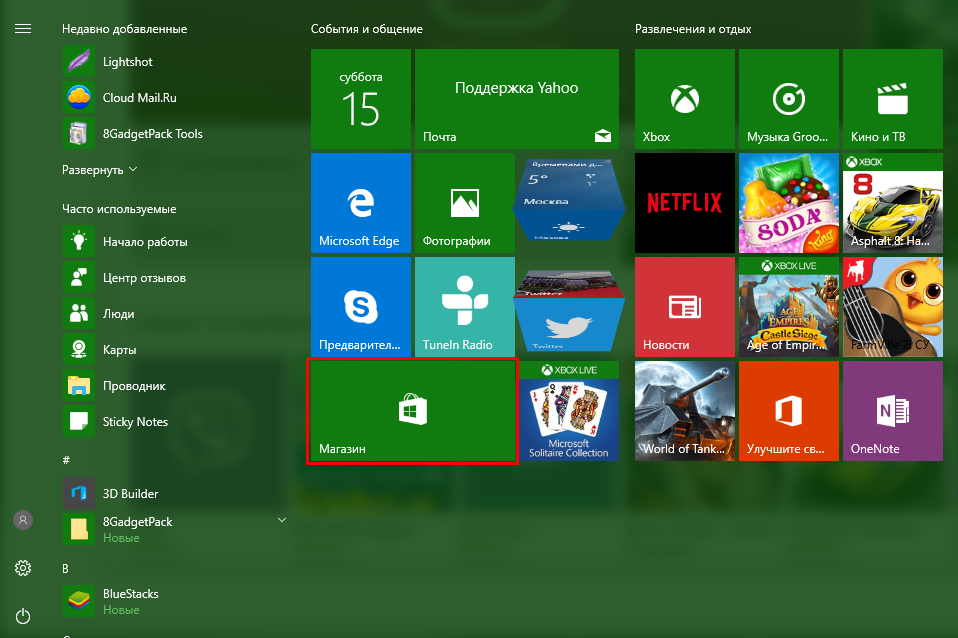This screenshot has height=638, width=958.
Task: Open Settings via the gear icon
Action: (x=23, y=568)
